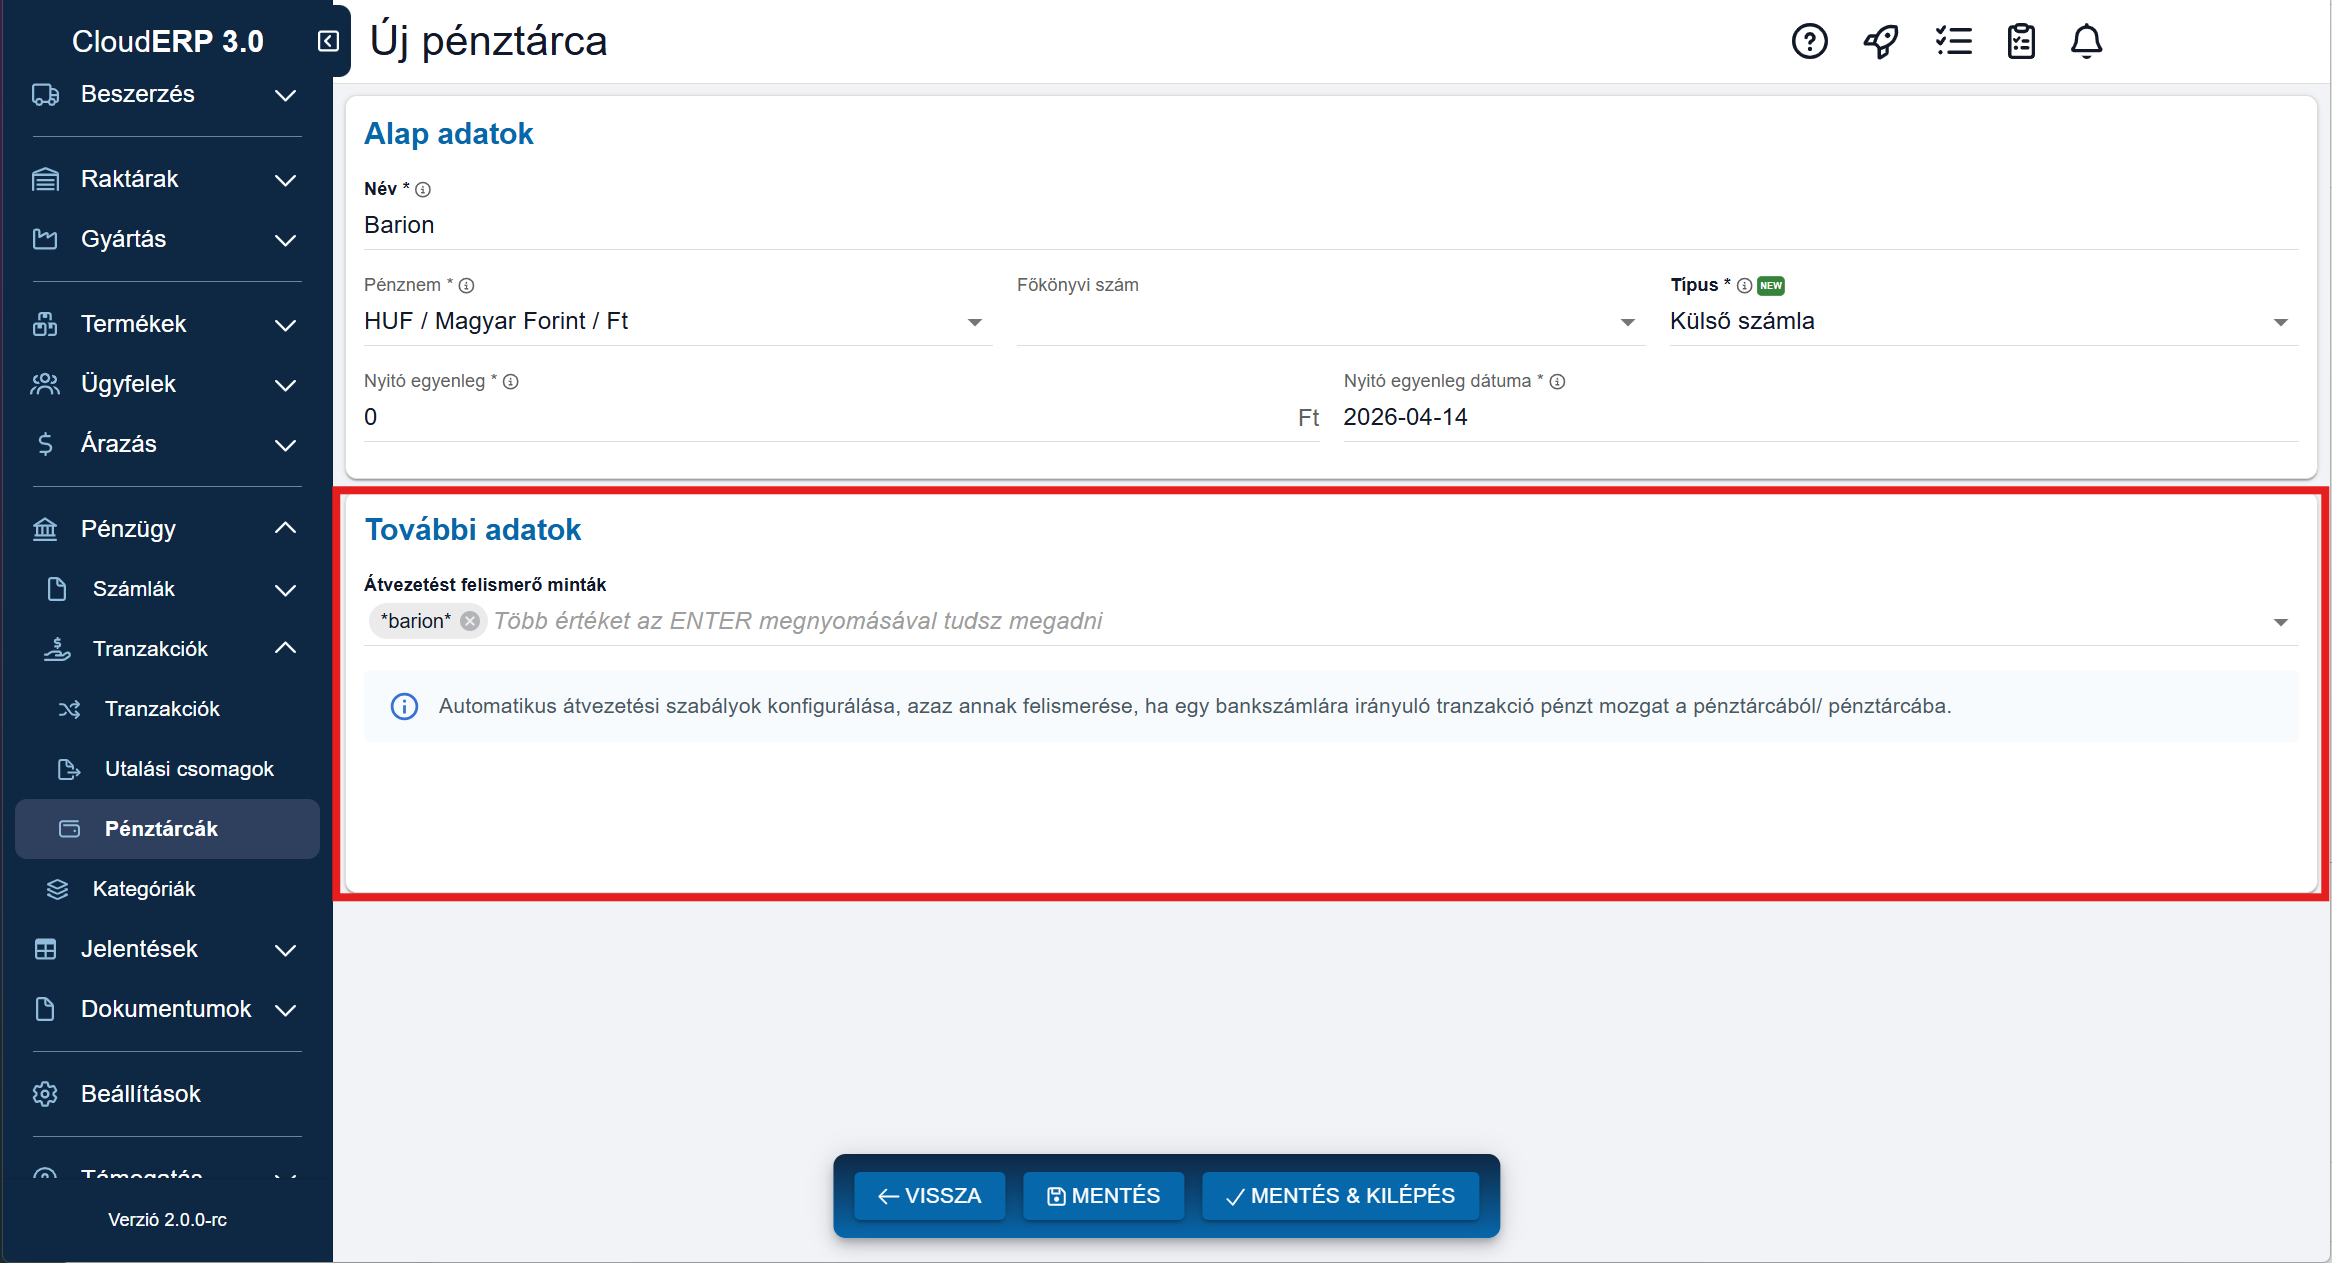This screenshot has height=1263, width=2332.
Task: Click the MENTÉS save button
Action: click(x=1103, y=1196)
